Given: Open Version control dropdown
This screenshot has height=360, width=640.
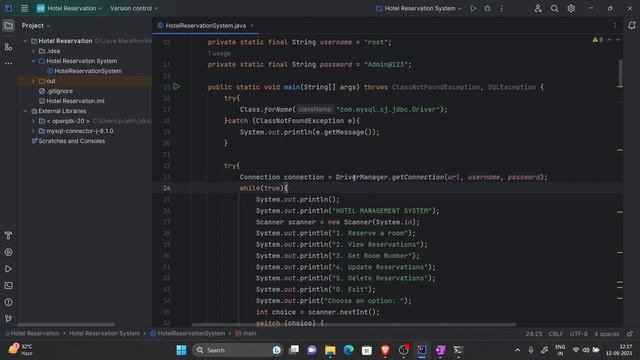Looking at the screenshot, I should pos(134,8).
